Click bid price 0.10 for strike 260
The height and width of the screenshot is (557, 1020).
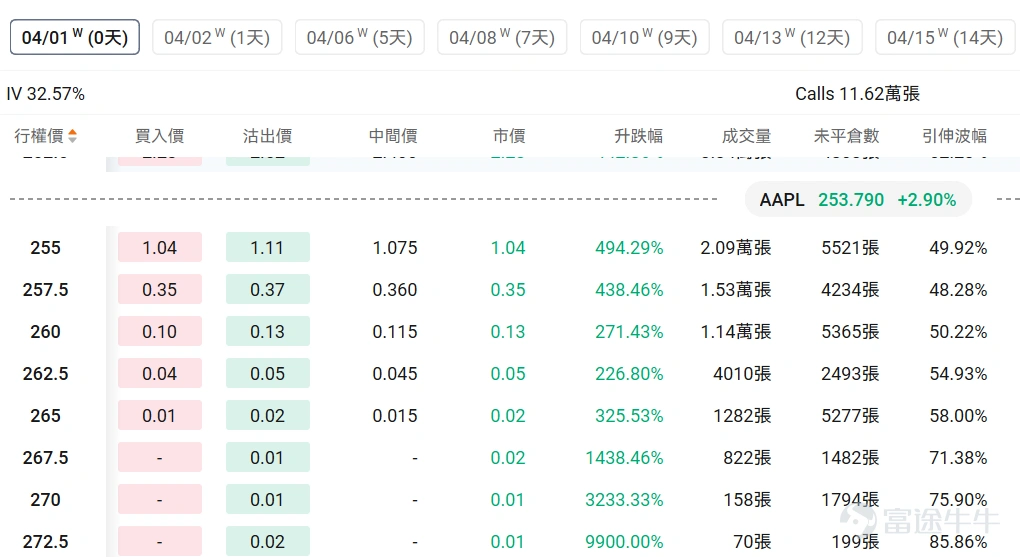click(160, 331)
